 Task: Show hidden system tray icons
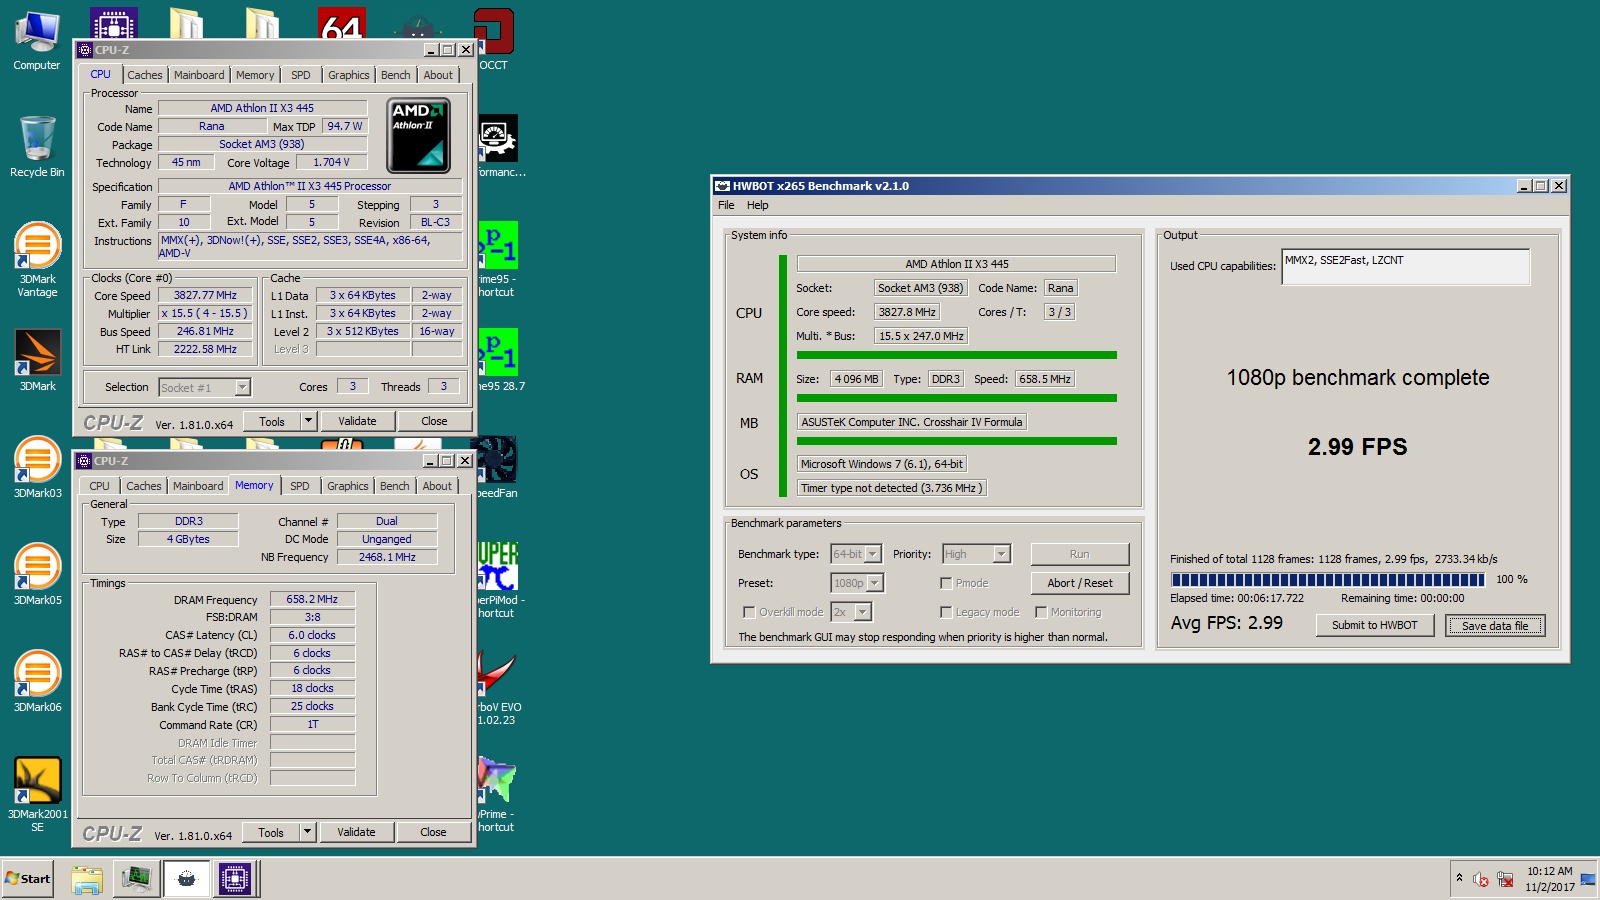pyautogui.click(x=1459, y=878)
